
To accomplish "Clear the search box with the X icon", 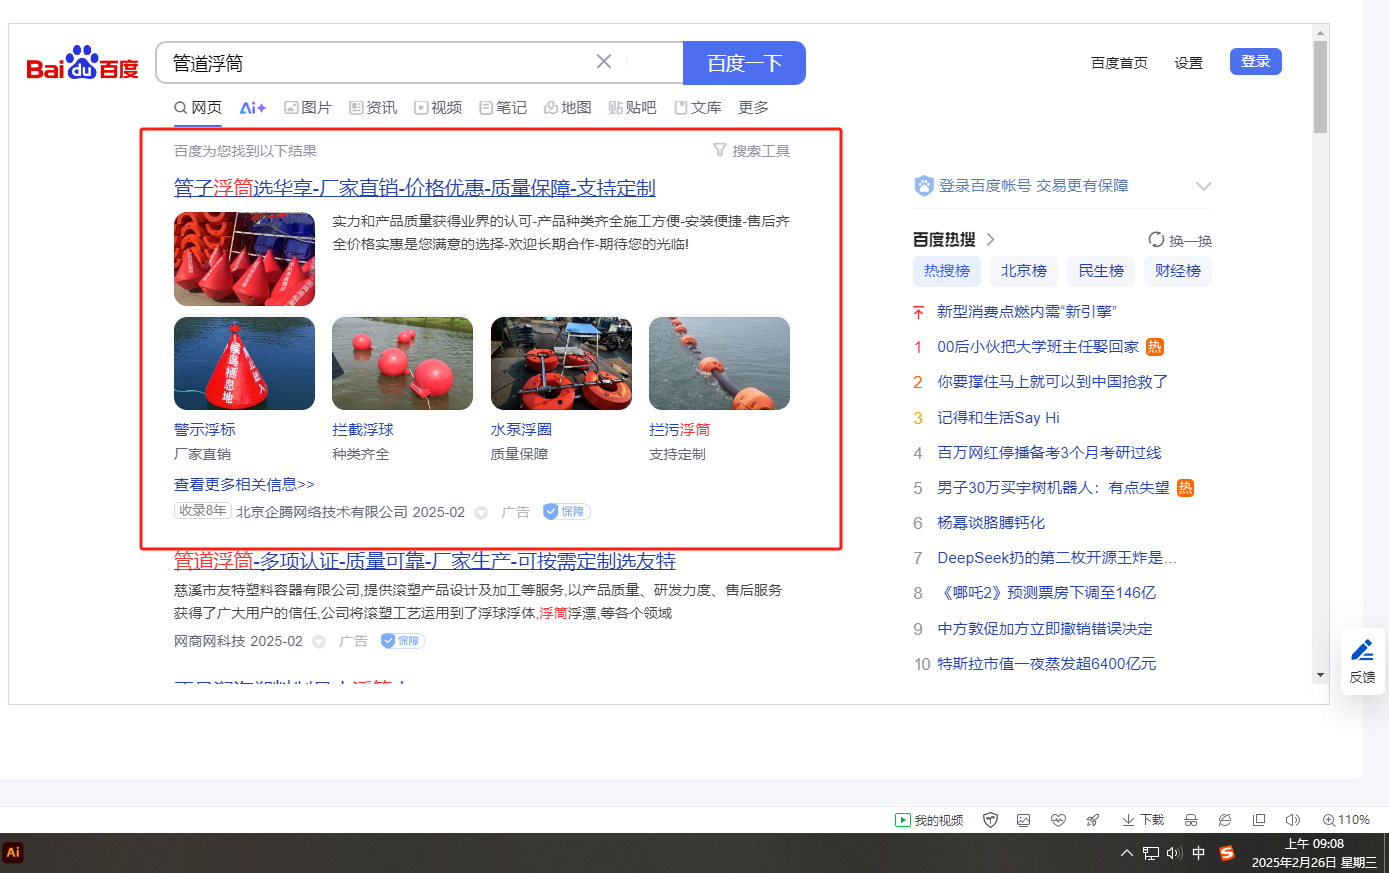I will tap(604, 62).
